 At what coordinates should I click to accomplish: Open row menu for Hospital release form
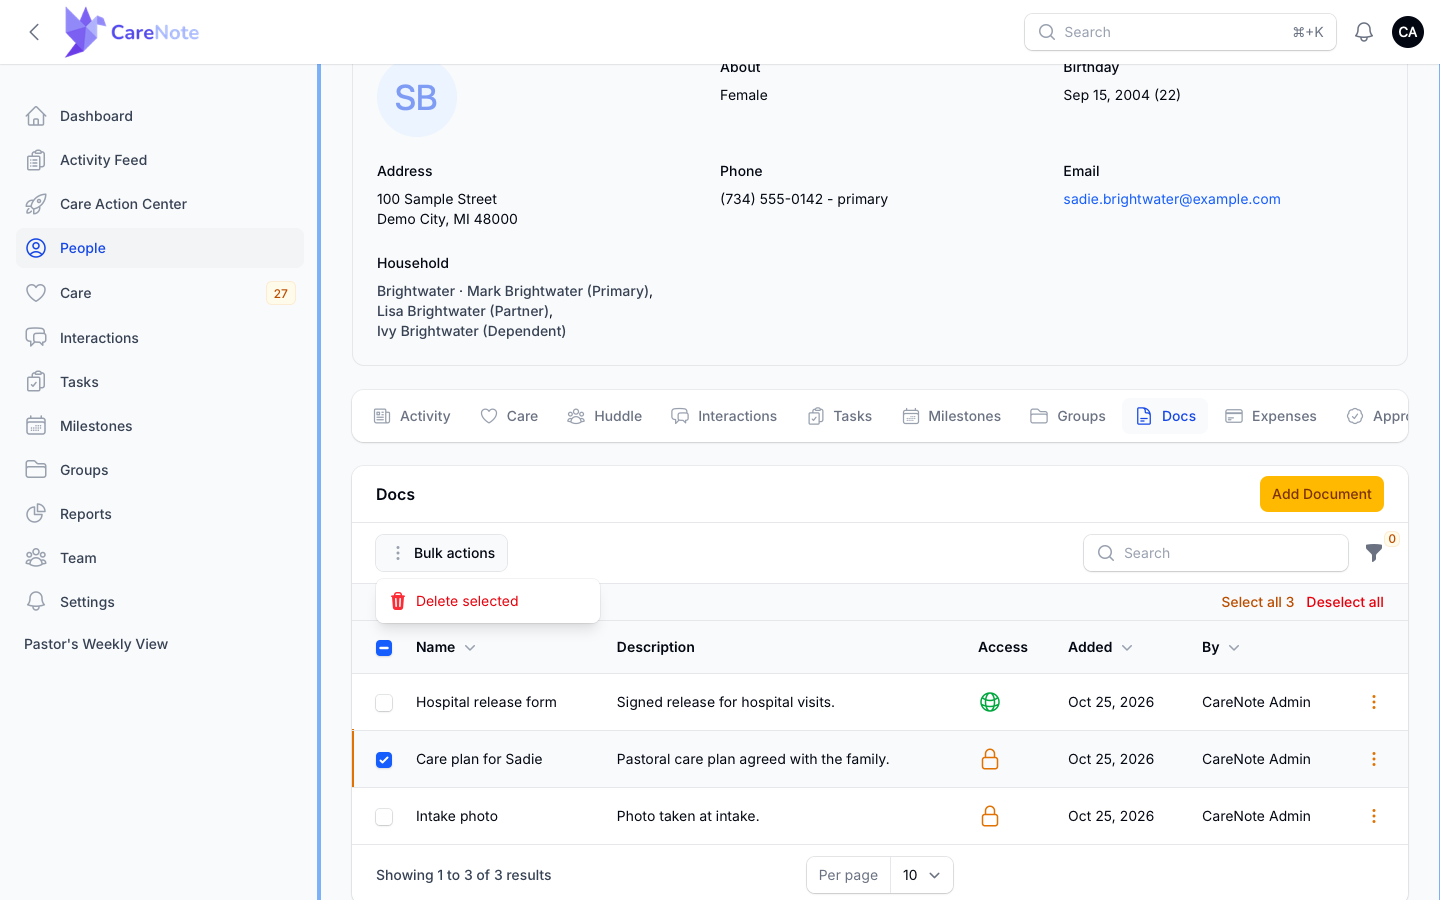[x=1374, y=702]
